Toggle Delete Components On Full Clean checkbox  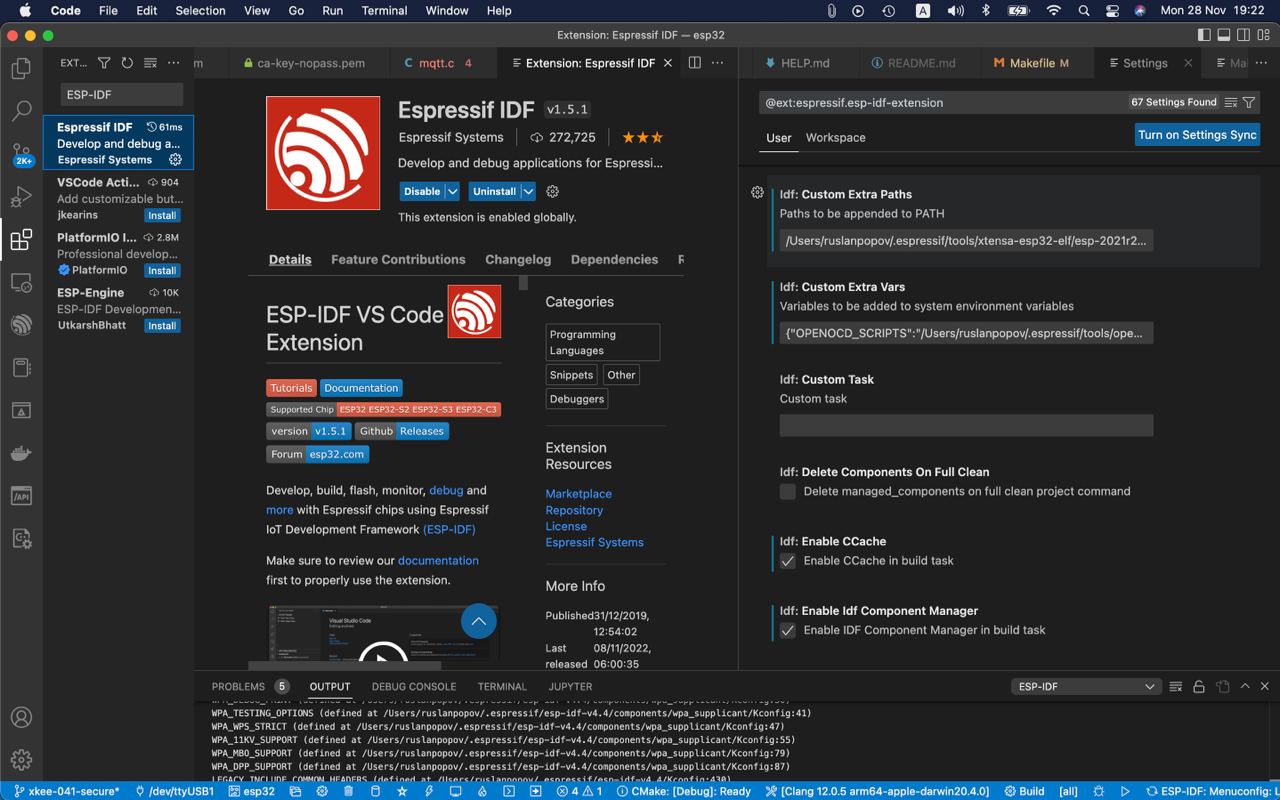[788, 491]
